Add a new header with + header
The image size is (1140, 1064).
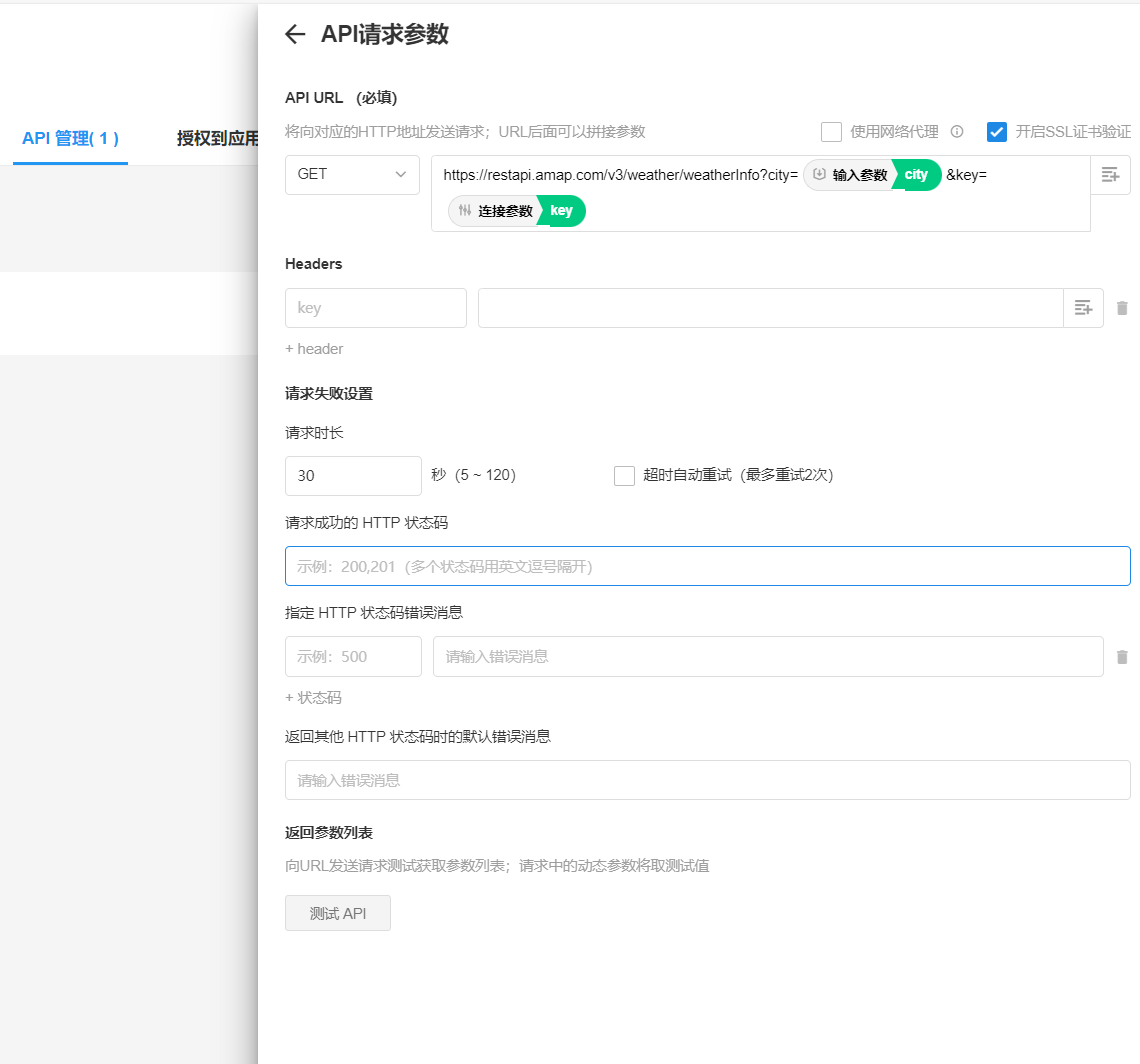[x=314, y=349]
